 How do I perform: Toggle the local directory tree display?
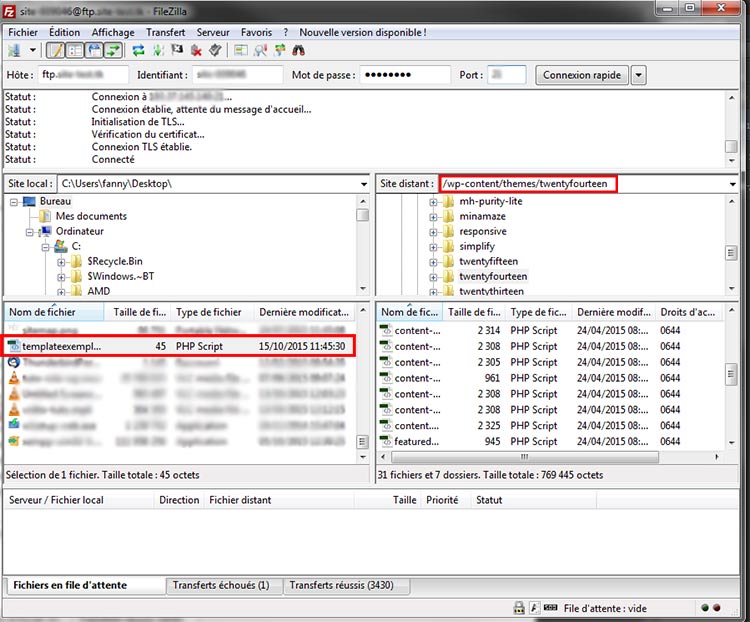[x=75, y=50]
